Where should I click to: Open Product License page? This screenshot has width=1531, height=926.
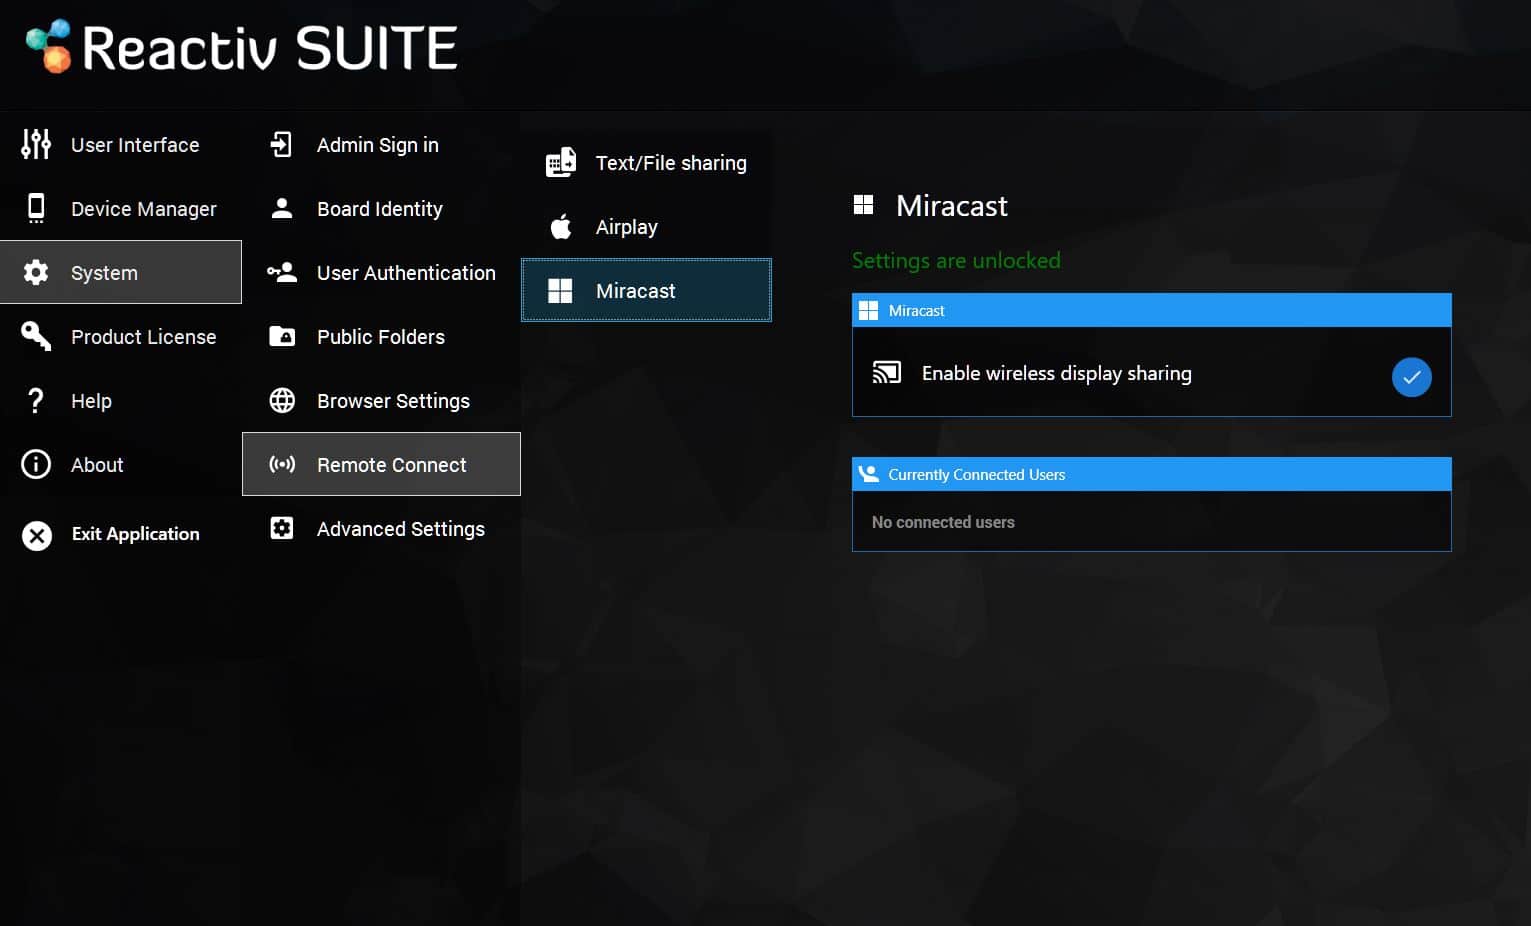[121, 336]
